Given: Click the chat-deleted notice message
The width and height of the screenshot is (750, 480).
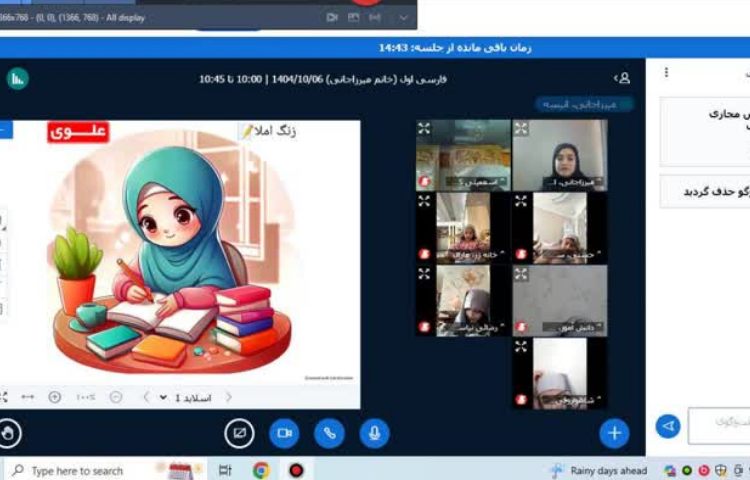Looking at the screenshot, I should (x=705, y=192).
